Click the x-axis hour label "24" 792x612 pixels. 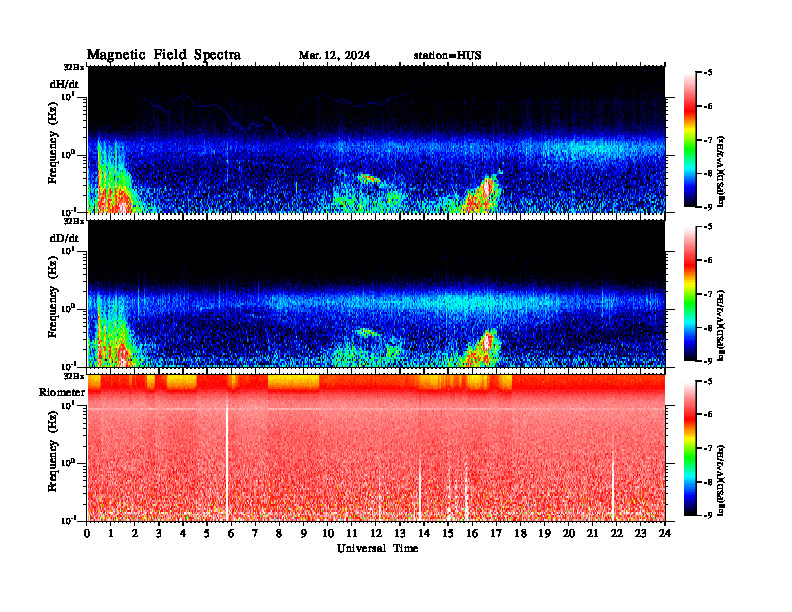[x=665, y=534]
